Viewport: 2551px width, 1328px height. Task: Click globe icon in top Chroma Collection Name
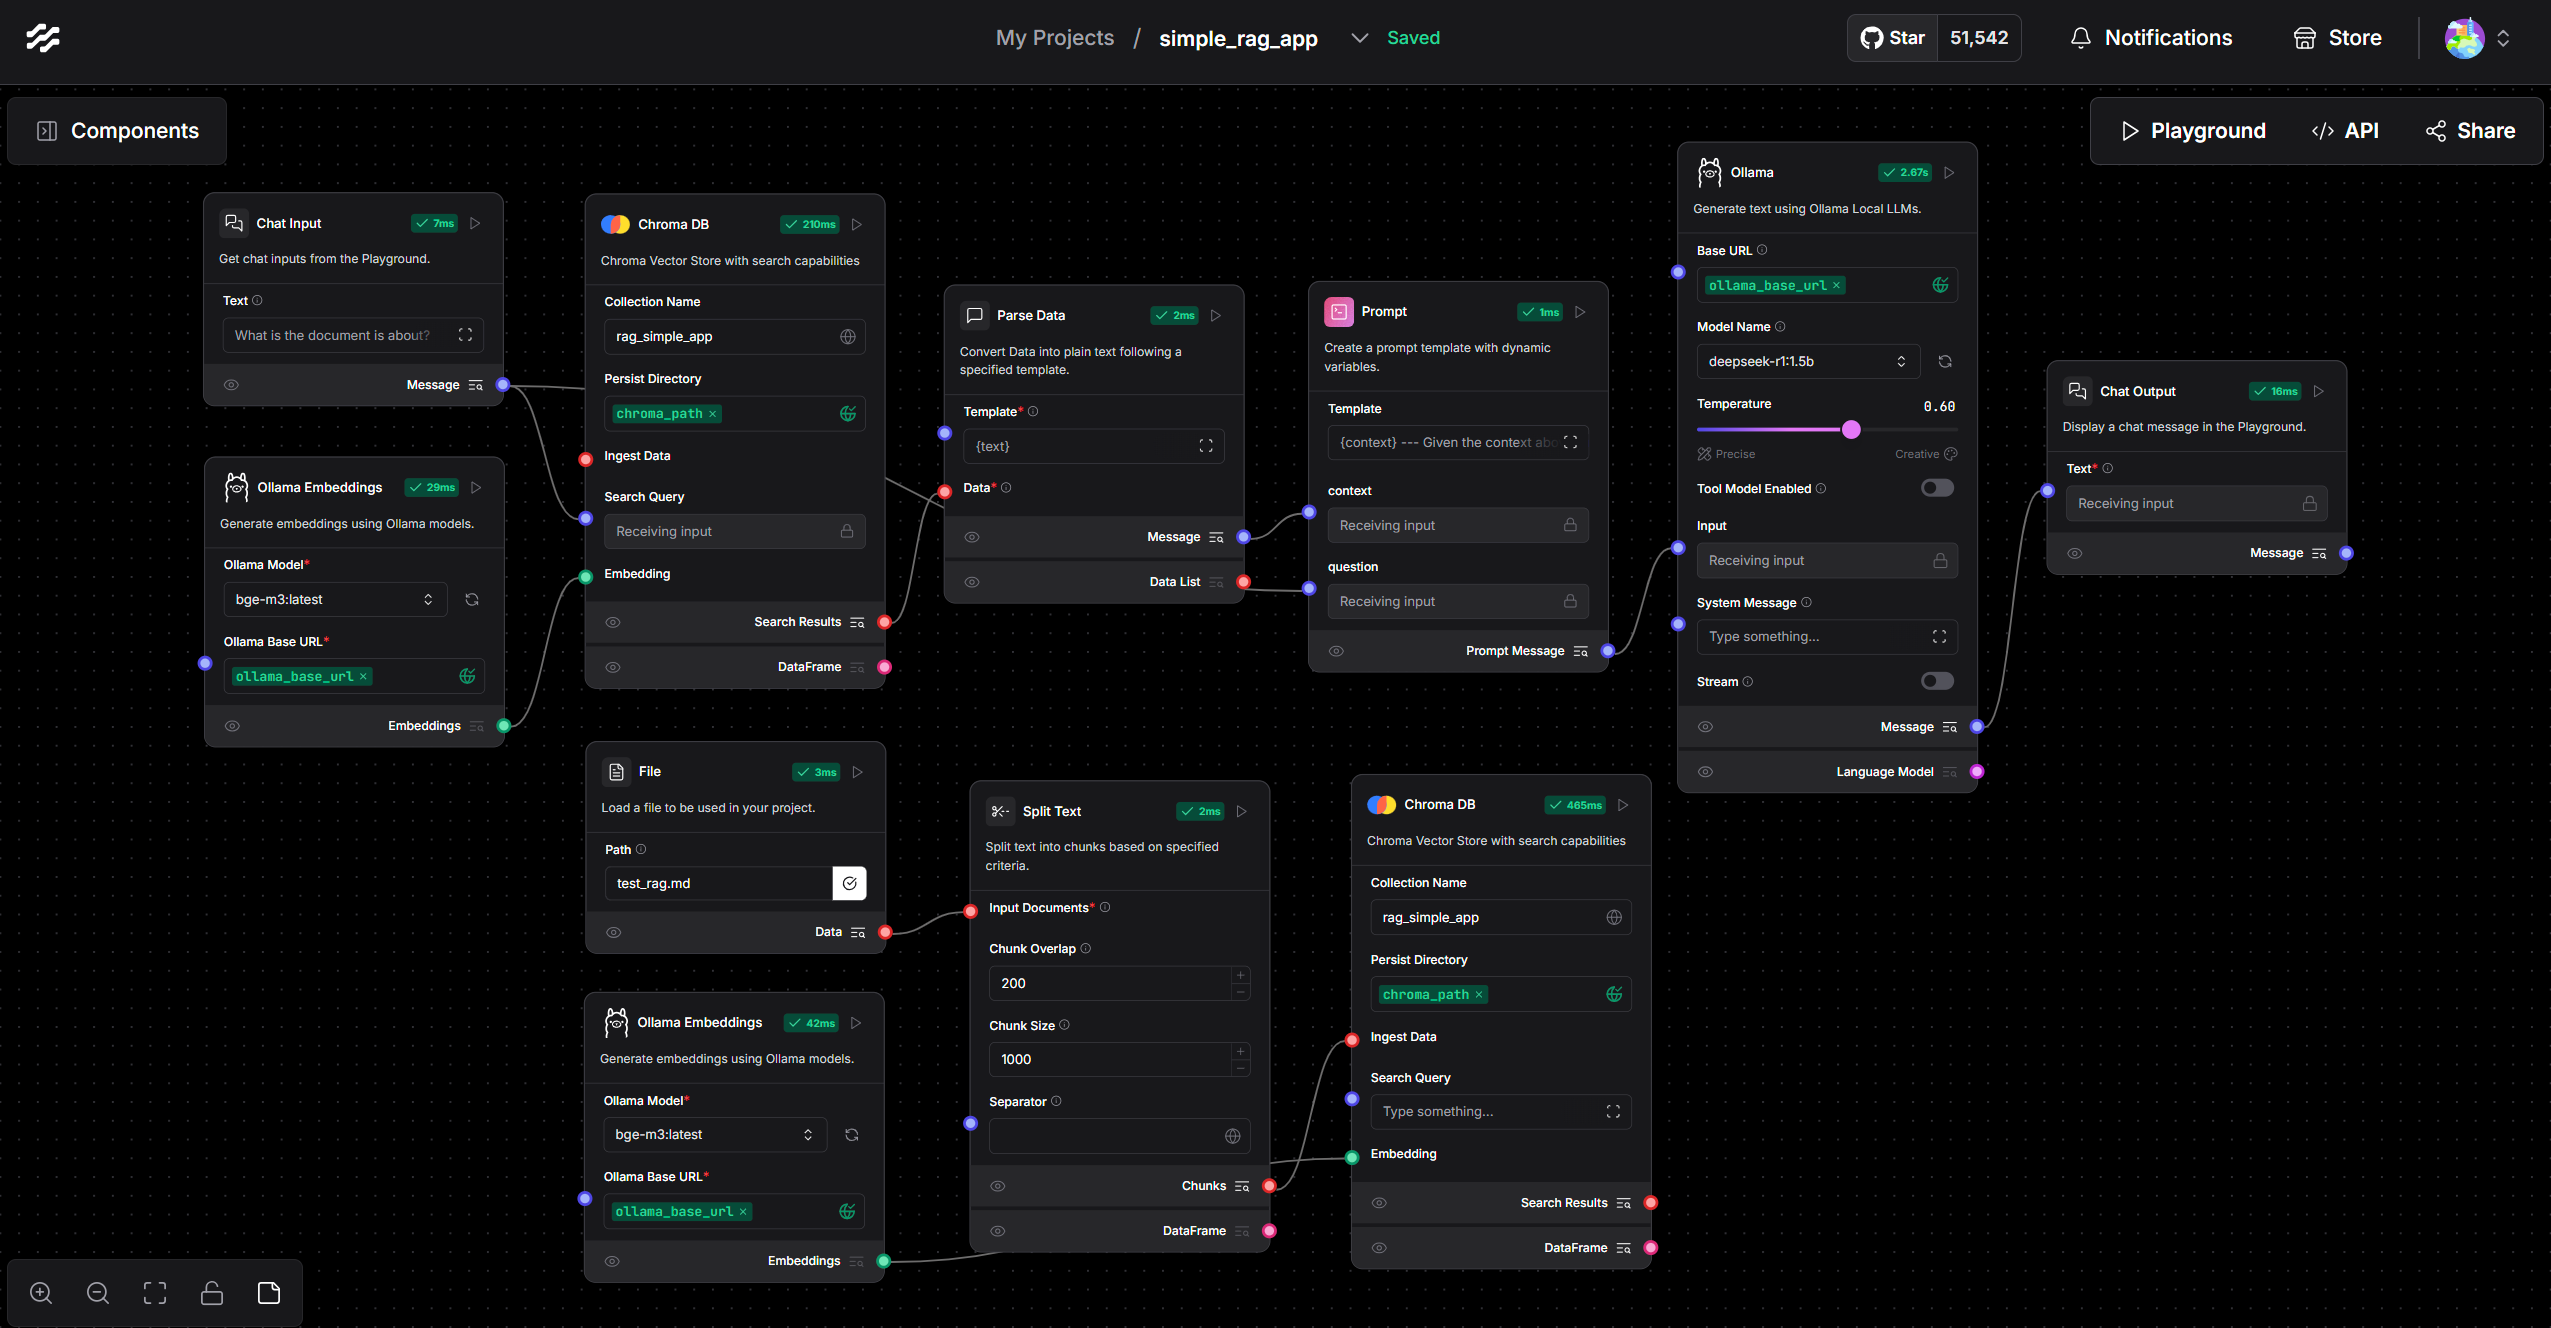coord(848,336)
